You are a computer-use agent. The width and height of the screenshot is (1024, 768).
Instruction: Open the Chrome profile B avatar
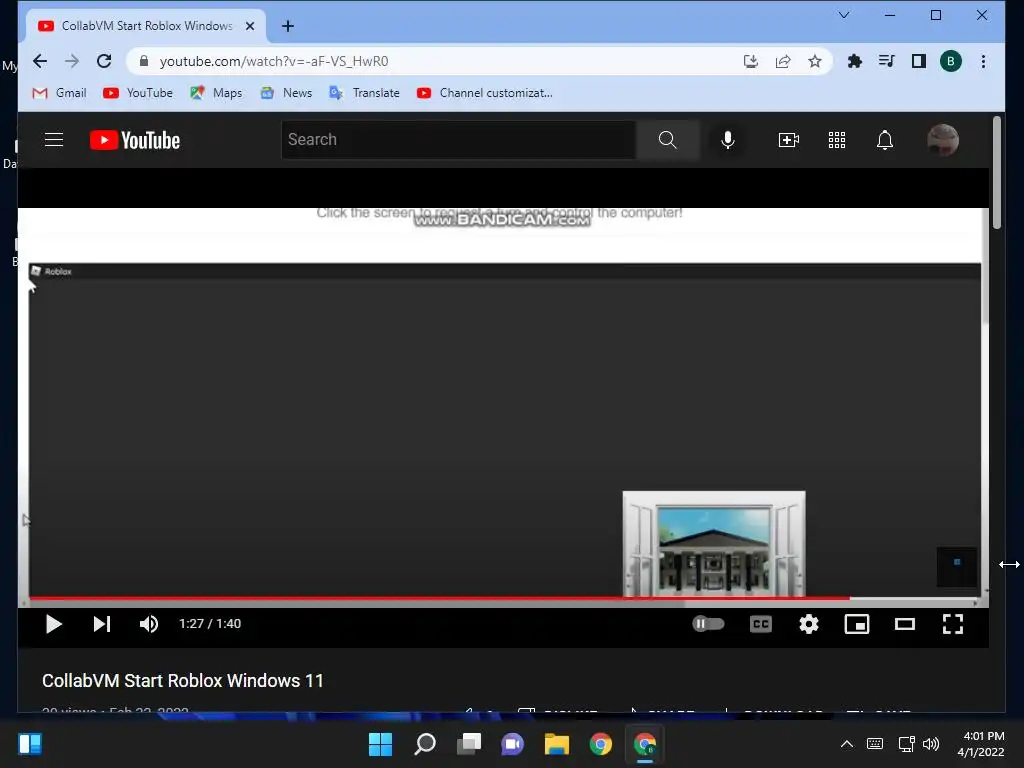coord(950,61)
